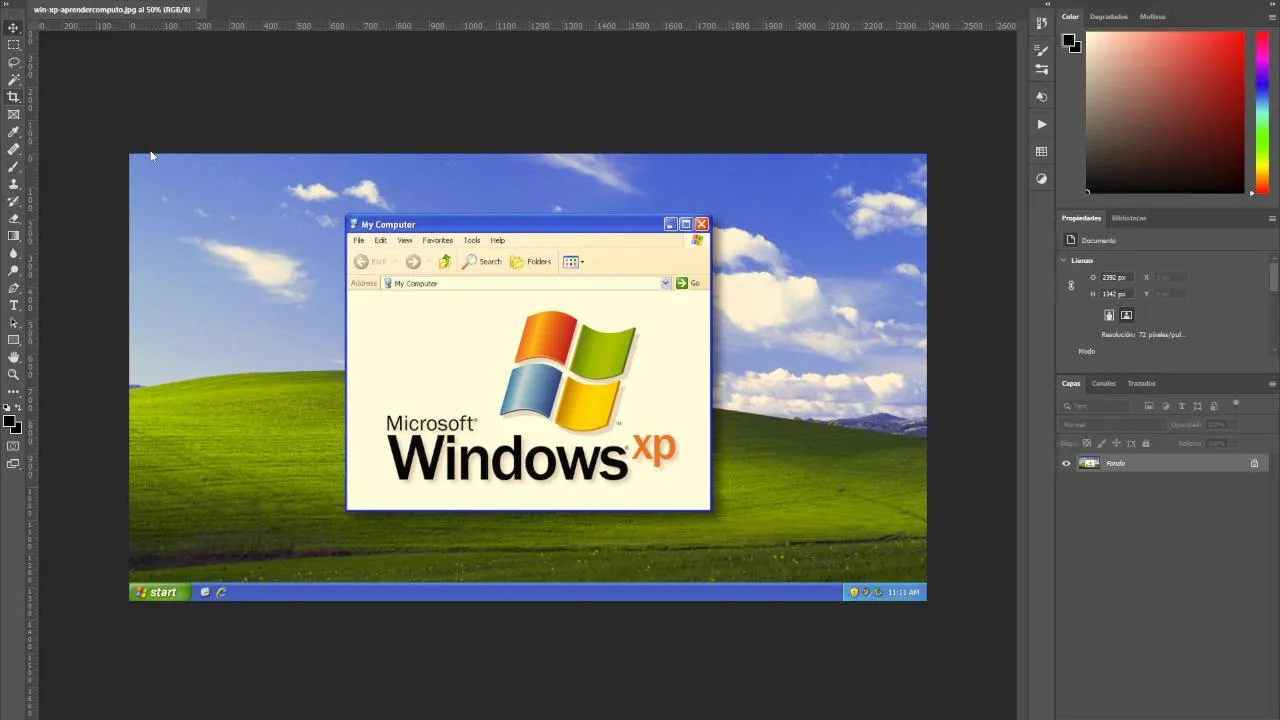Switch to the Trazados tab

1141,383
